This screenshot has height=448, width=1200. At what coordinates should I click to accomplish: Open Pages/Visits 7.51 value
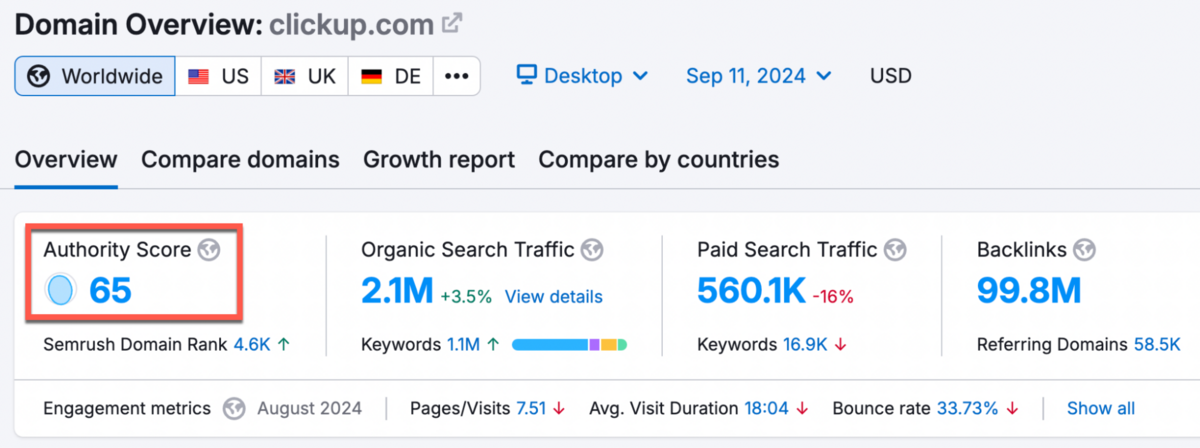[x=531, y=408]
